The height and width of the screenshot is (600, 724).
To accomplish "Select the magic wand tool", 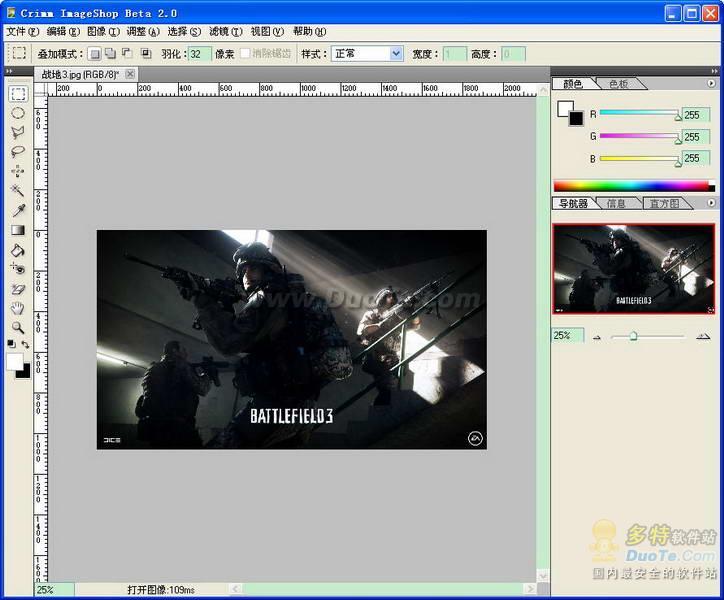I will pyautogui.click(x=18, y=190).
